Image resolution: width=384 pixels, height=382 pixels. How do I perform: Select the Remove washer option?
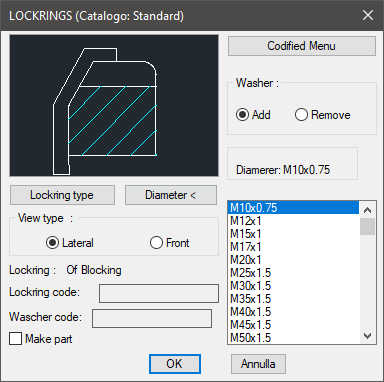point(323,115)
